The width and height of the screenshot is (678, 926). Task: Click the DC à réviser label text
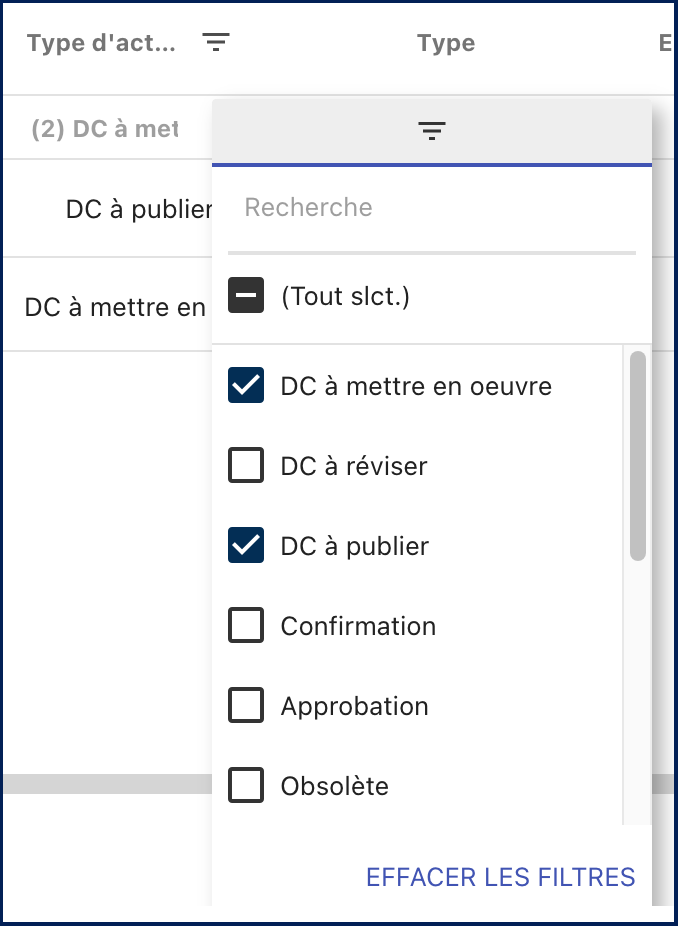[354, 467]
